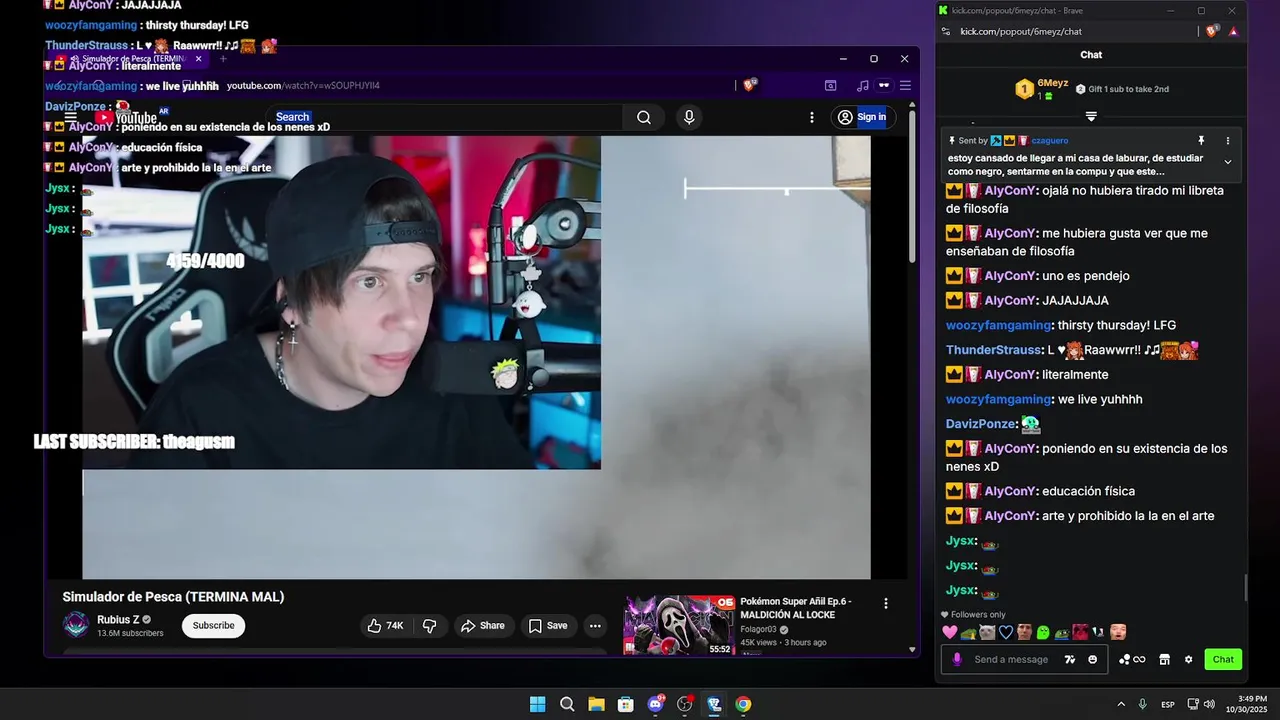
Task: Open the 6Meyz top gifter entry
Action: (x=1041, y=89)
